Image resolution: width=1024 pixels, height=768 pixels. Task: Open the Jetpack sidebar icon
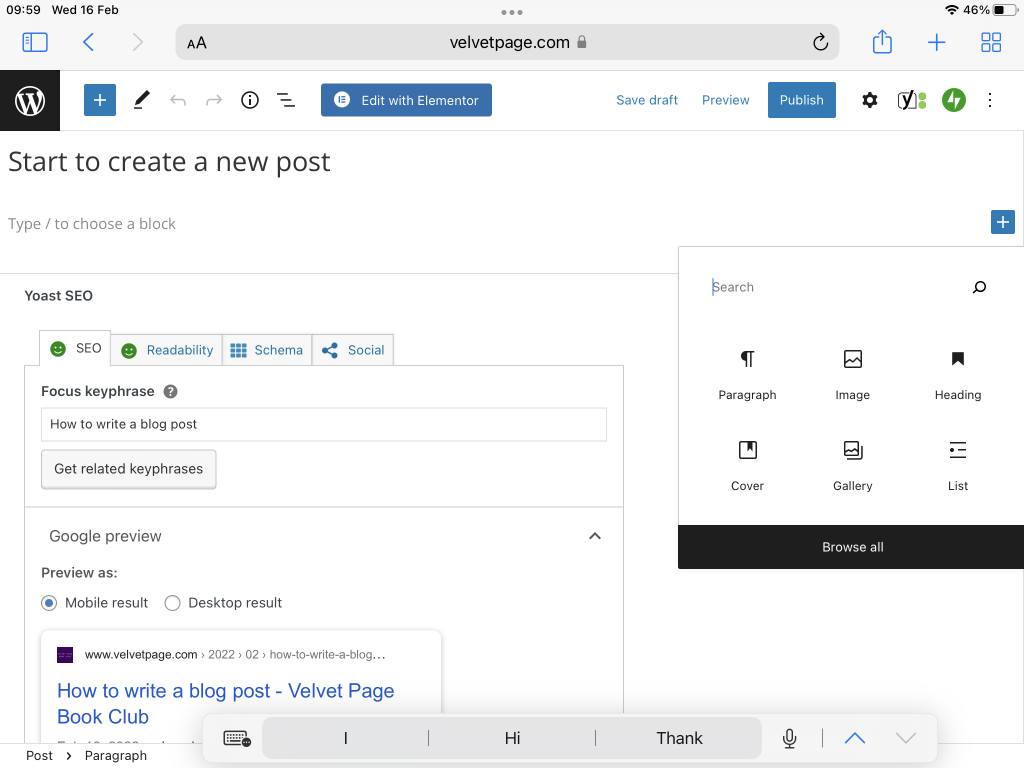click(953, 100)
